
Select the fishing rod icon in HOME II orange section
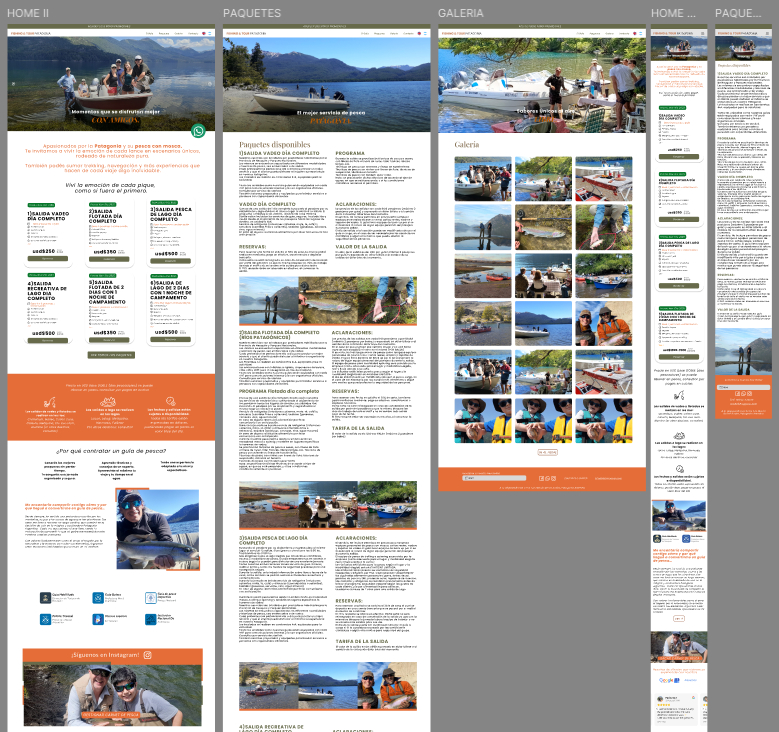click(x=50, y=402)
